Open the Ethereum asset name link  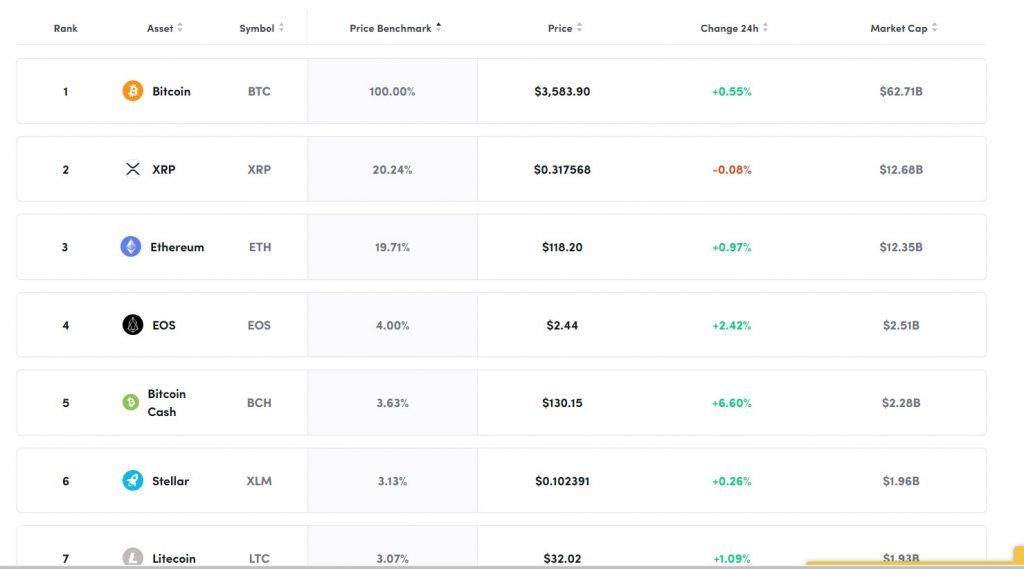tap(177, 247)
